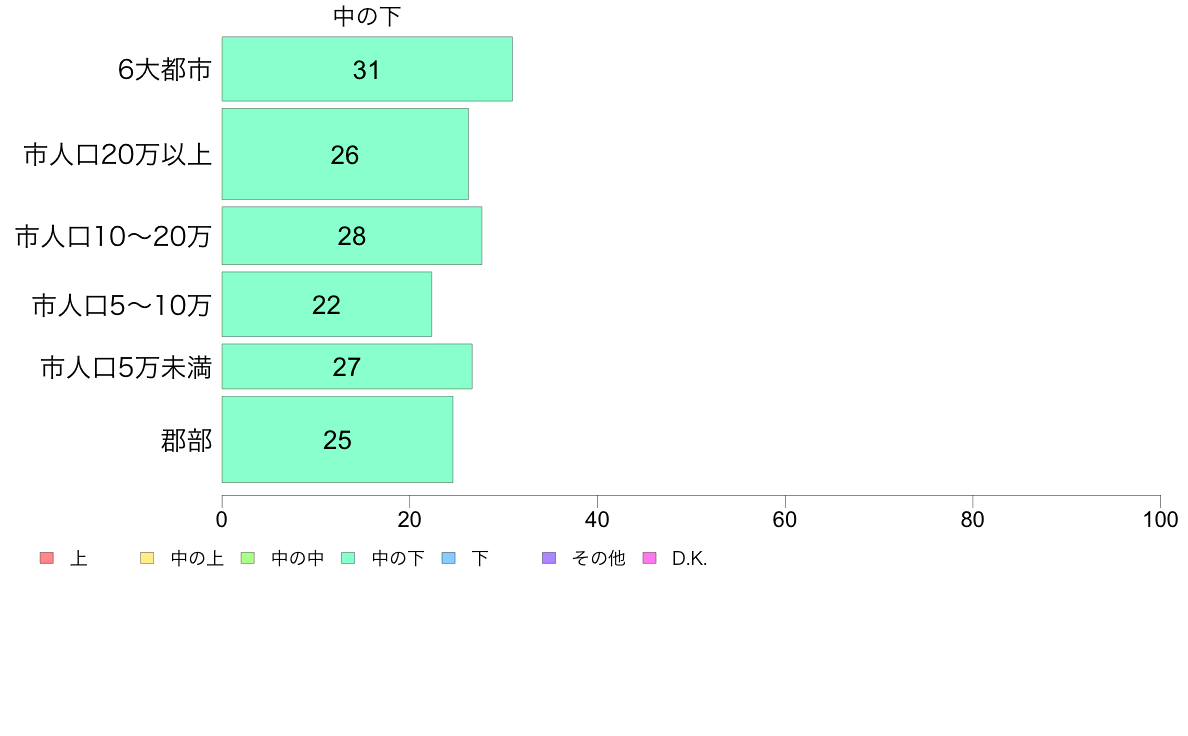
Task: Select the 6大都市 bar with value 31
Action: click(x=367, y=69)
